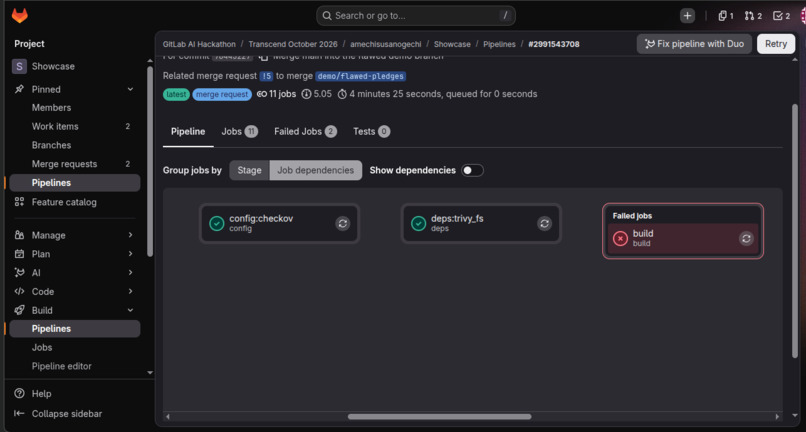806x432 pixels.
Task: Switch to the Jobs tab
Action: (240, 132)
